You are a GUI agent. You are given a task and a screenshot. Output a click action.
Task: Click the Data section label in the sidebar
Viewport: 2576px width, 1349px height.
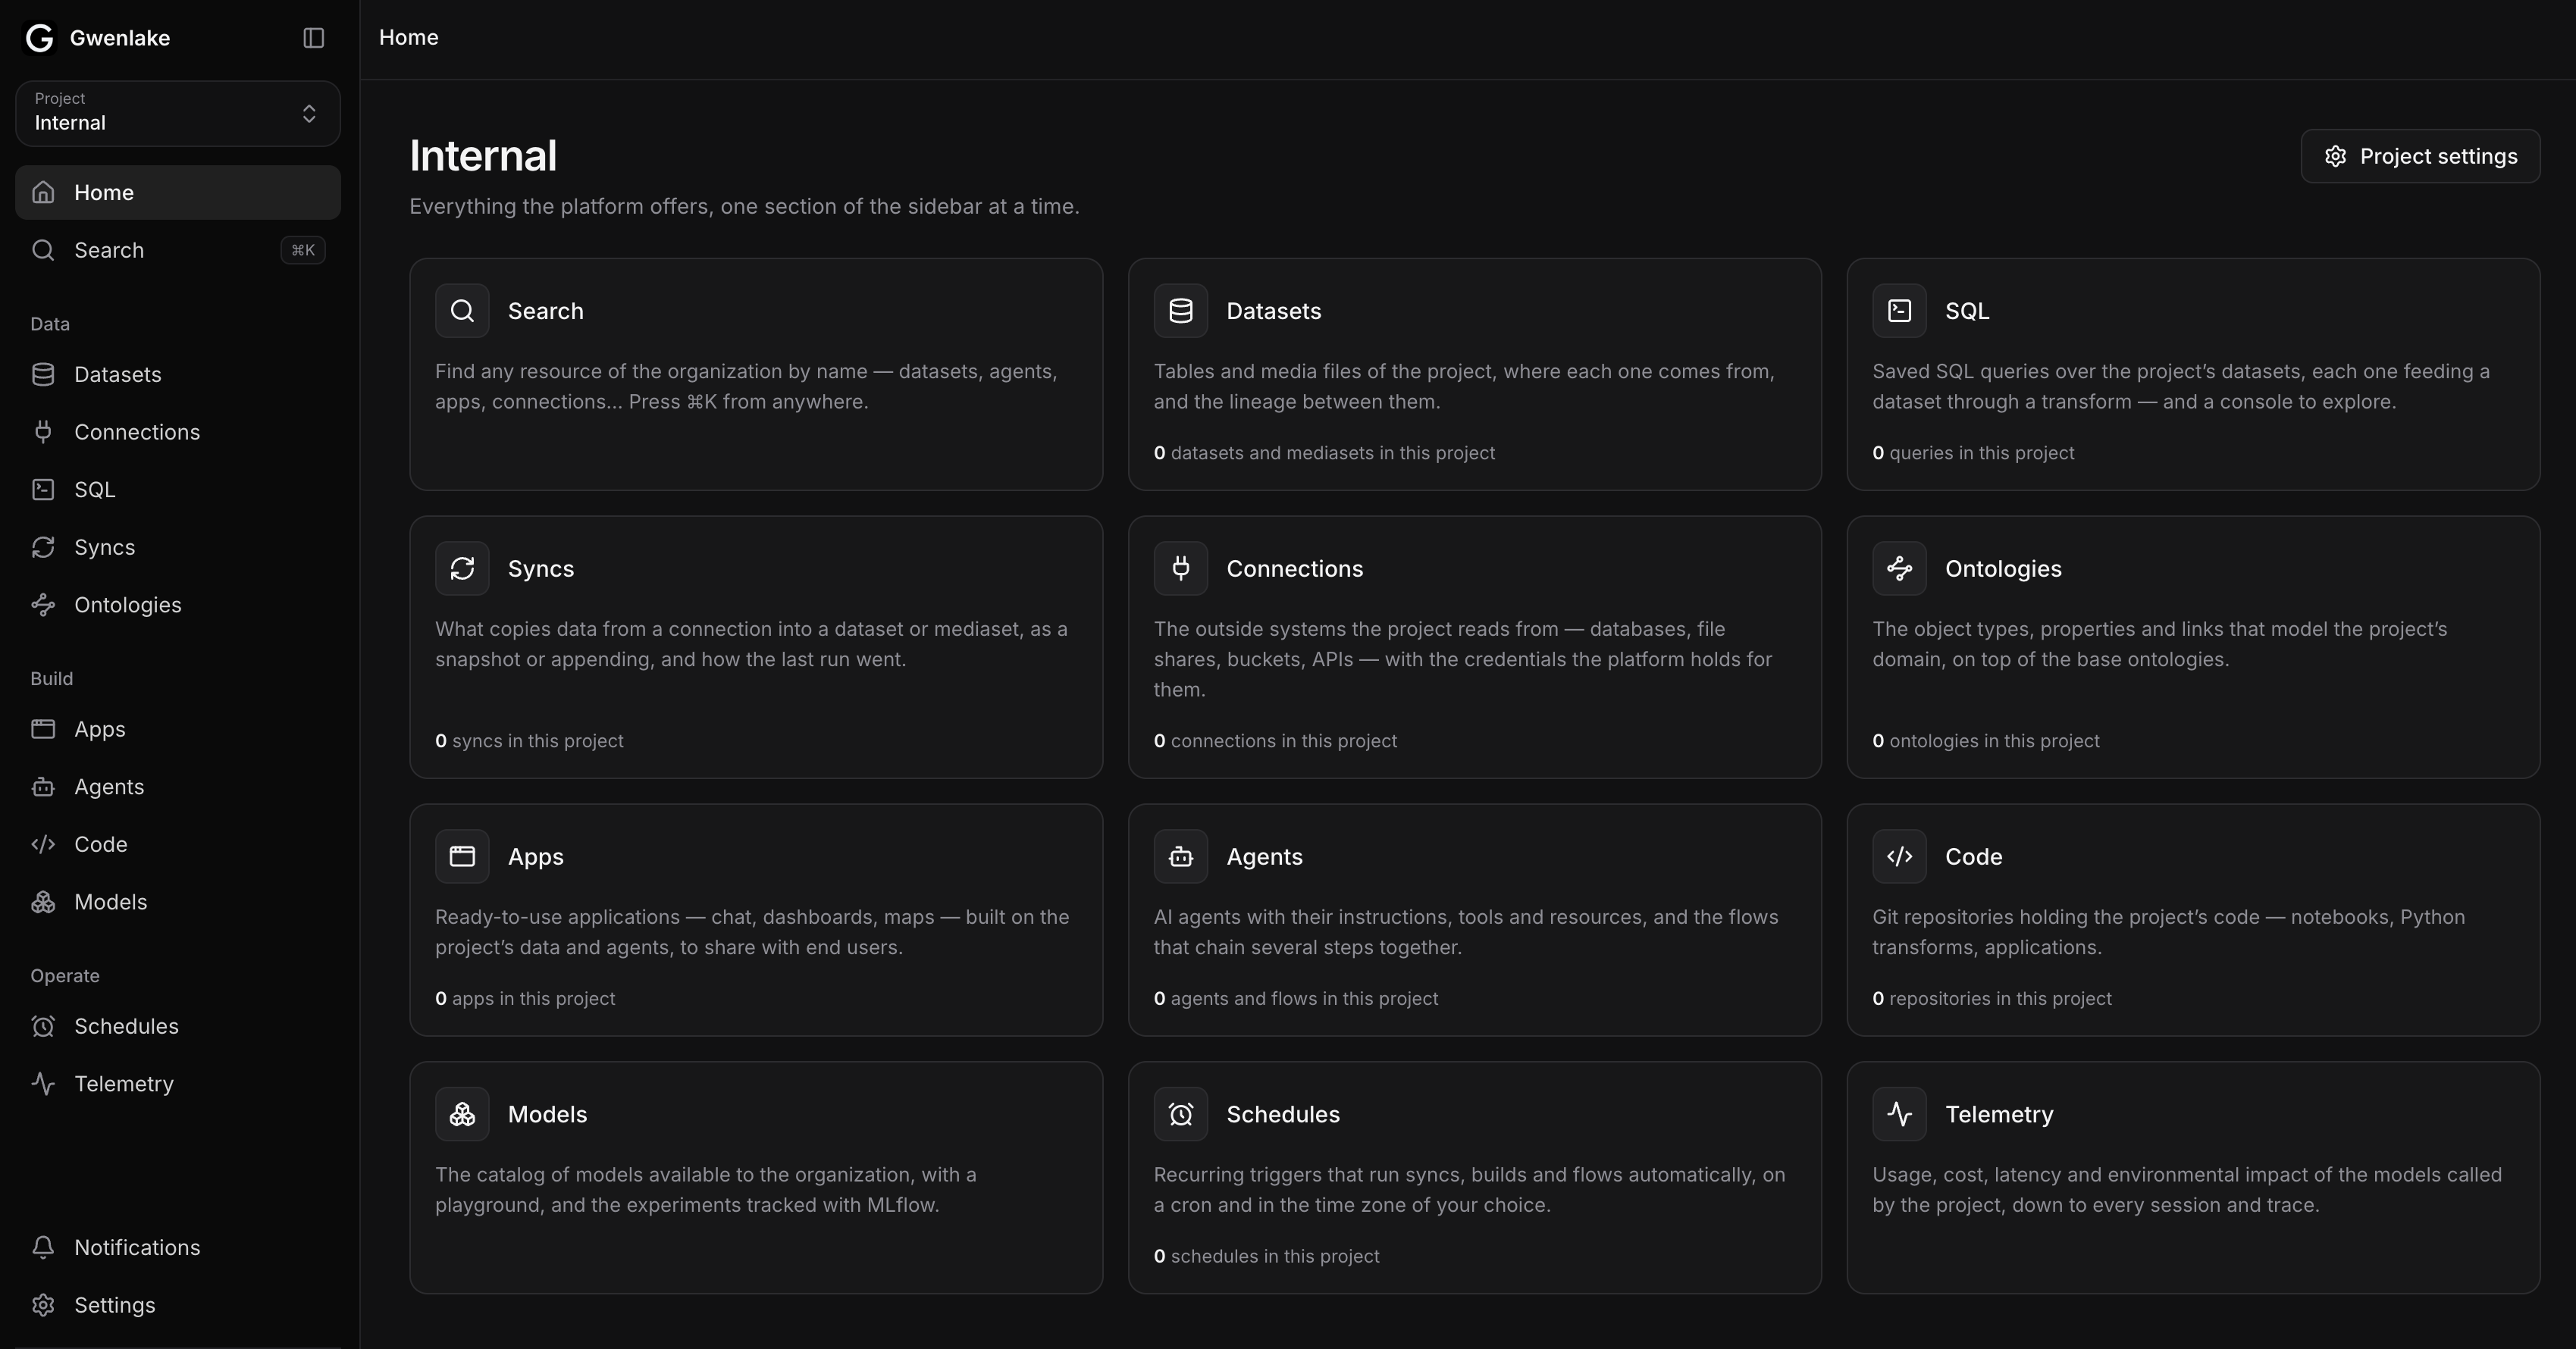[50, 324]
